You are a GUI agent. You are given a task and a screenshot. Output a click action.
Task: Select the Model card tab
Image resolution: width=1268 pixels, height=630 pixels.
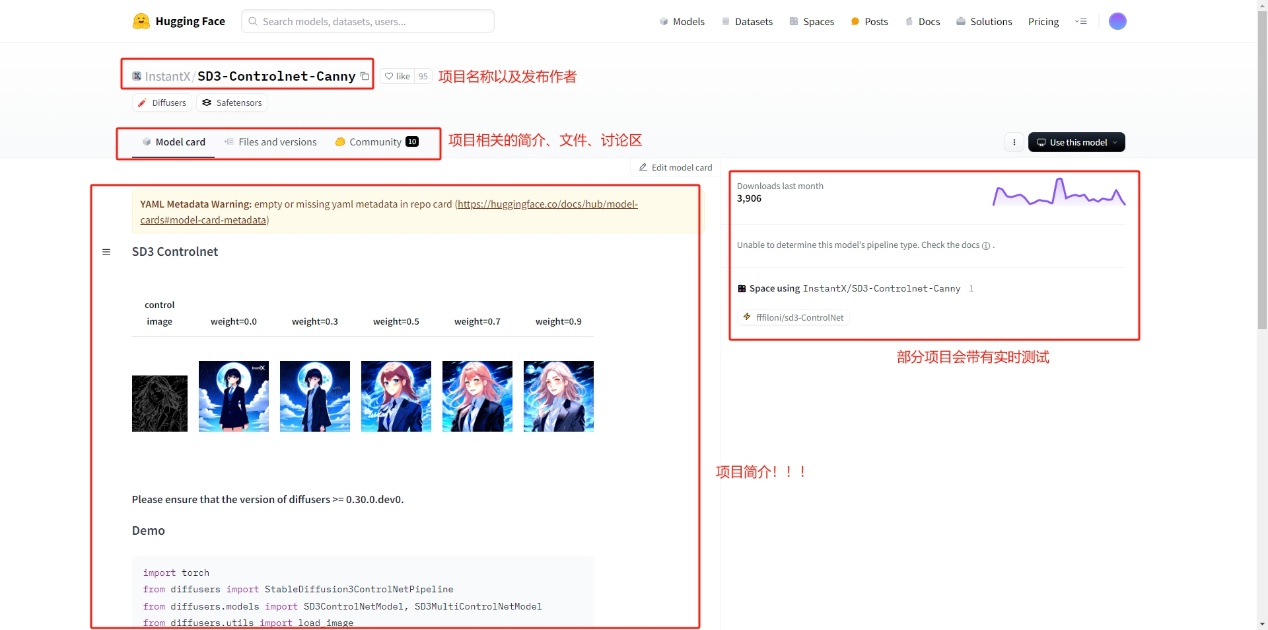(173, 142)
